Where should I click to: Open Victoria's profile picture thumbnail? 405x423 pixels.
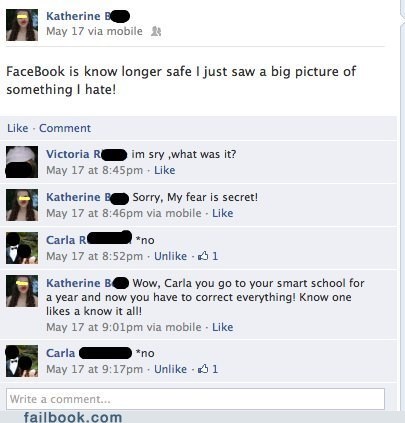click(22, 162)
